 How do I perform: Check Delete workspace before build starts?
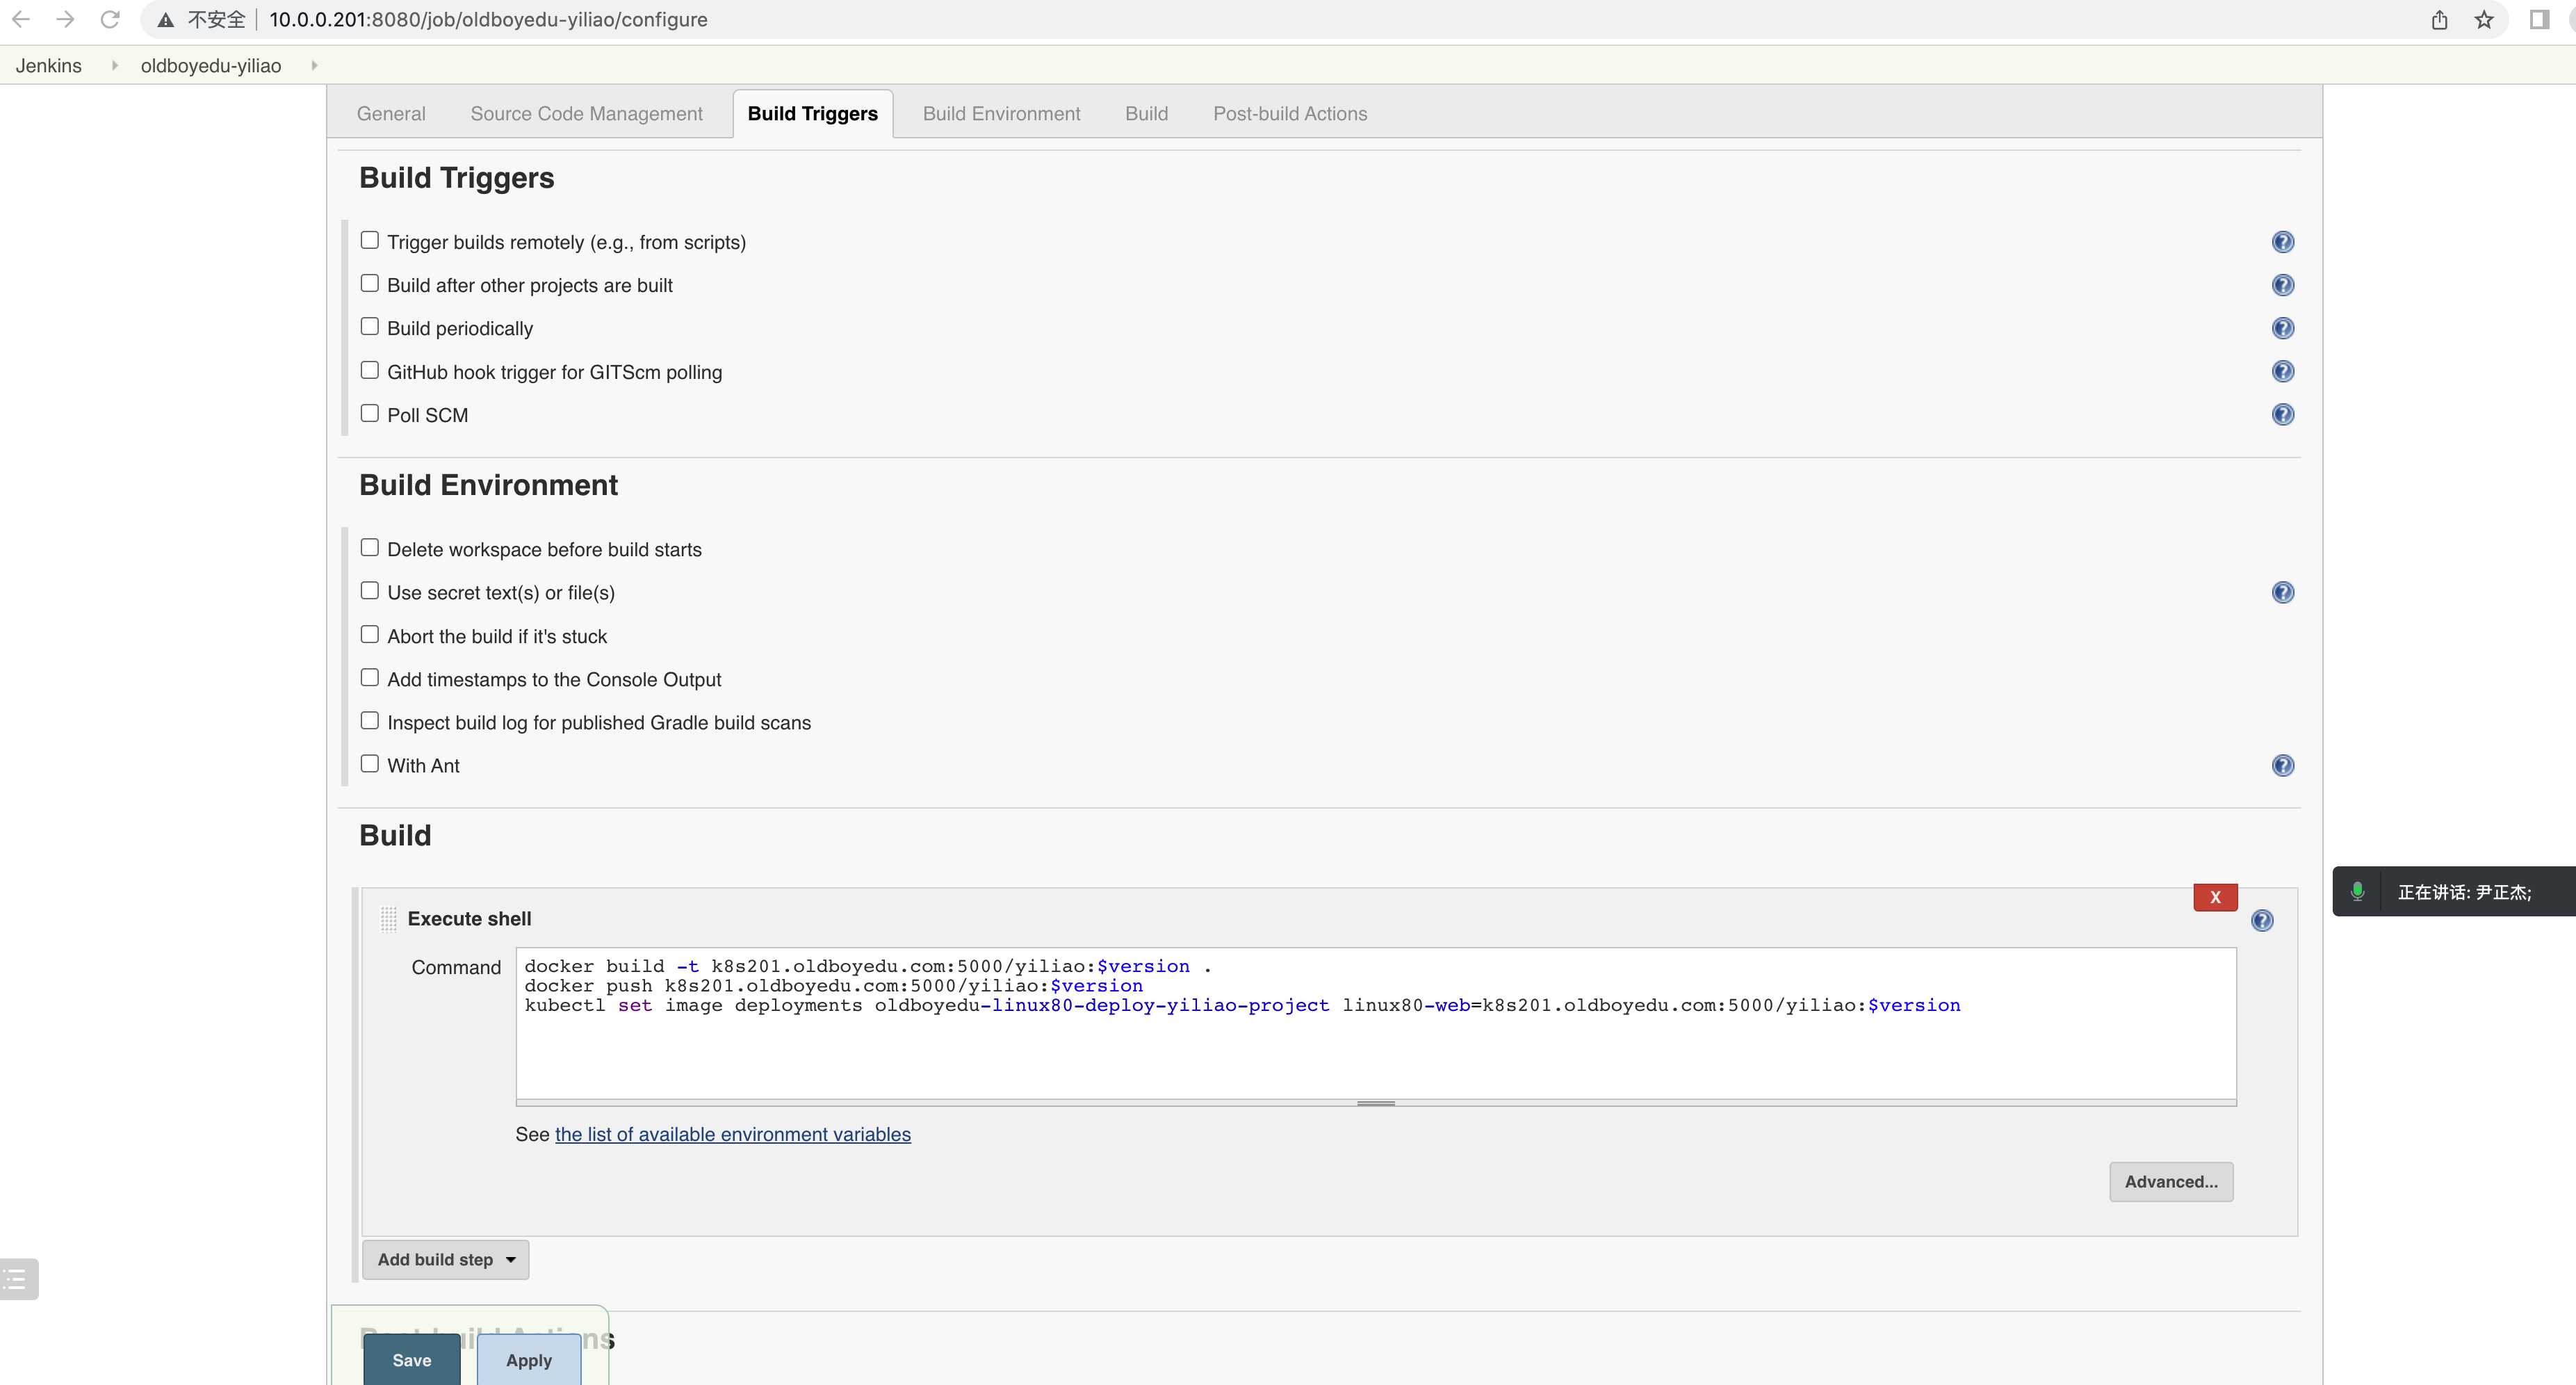tap(370, 547)
